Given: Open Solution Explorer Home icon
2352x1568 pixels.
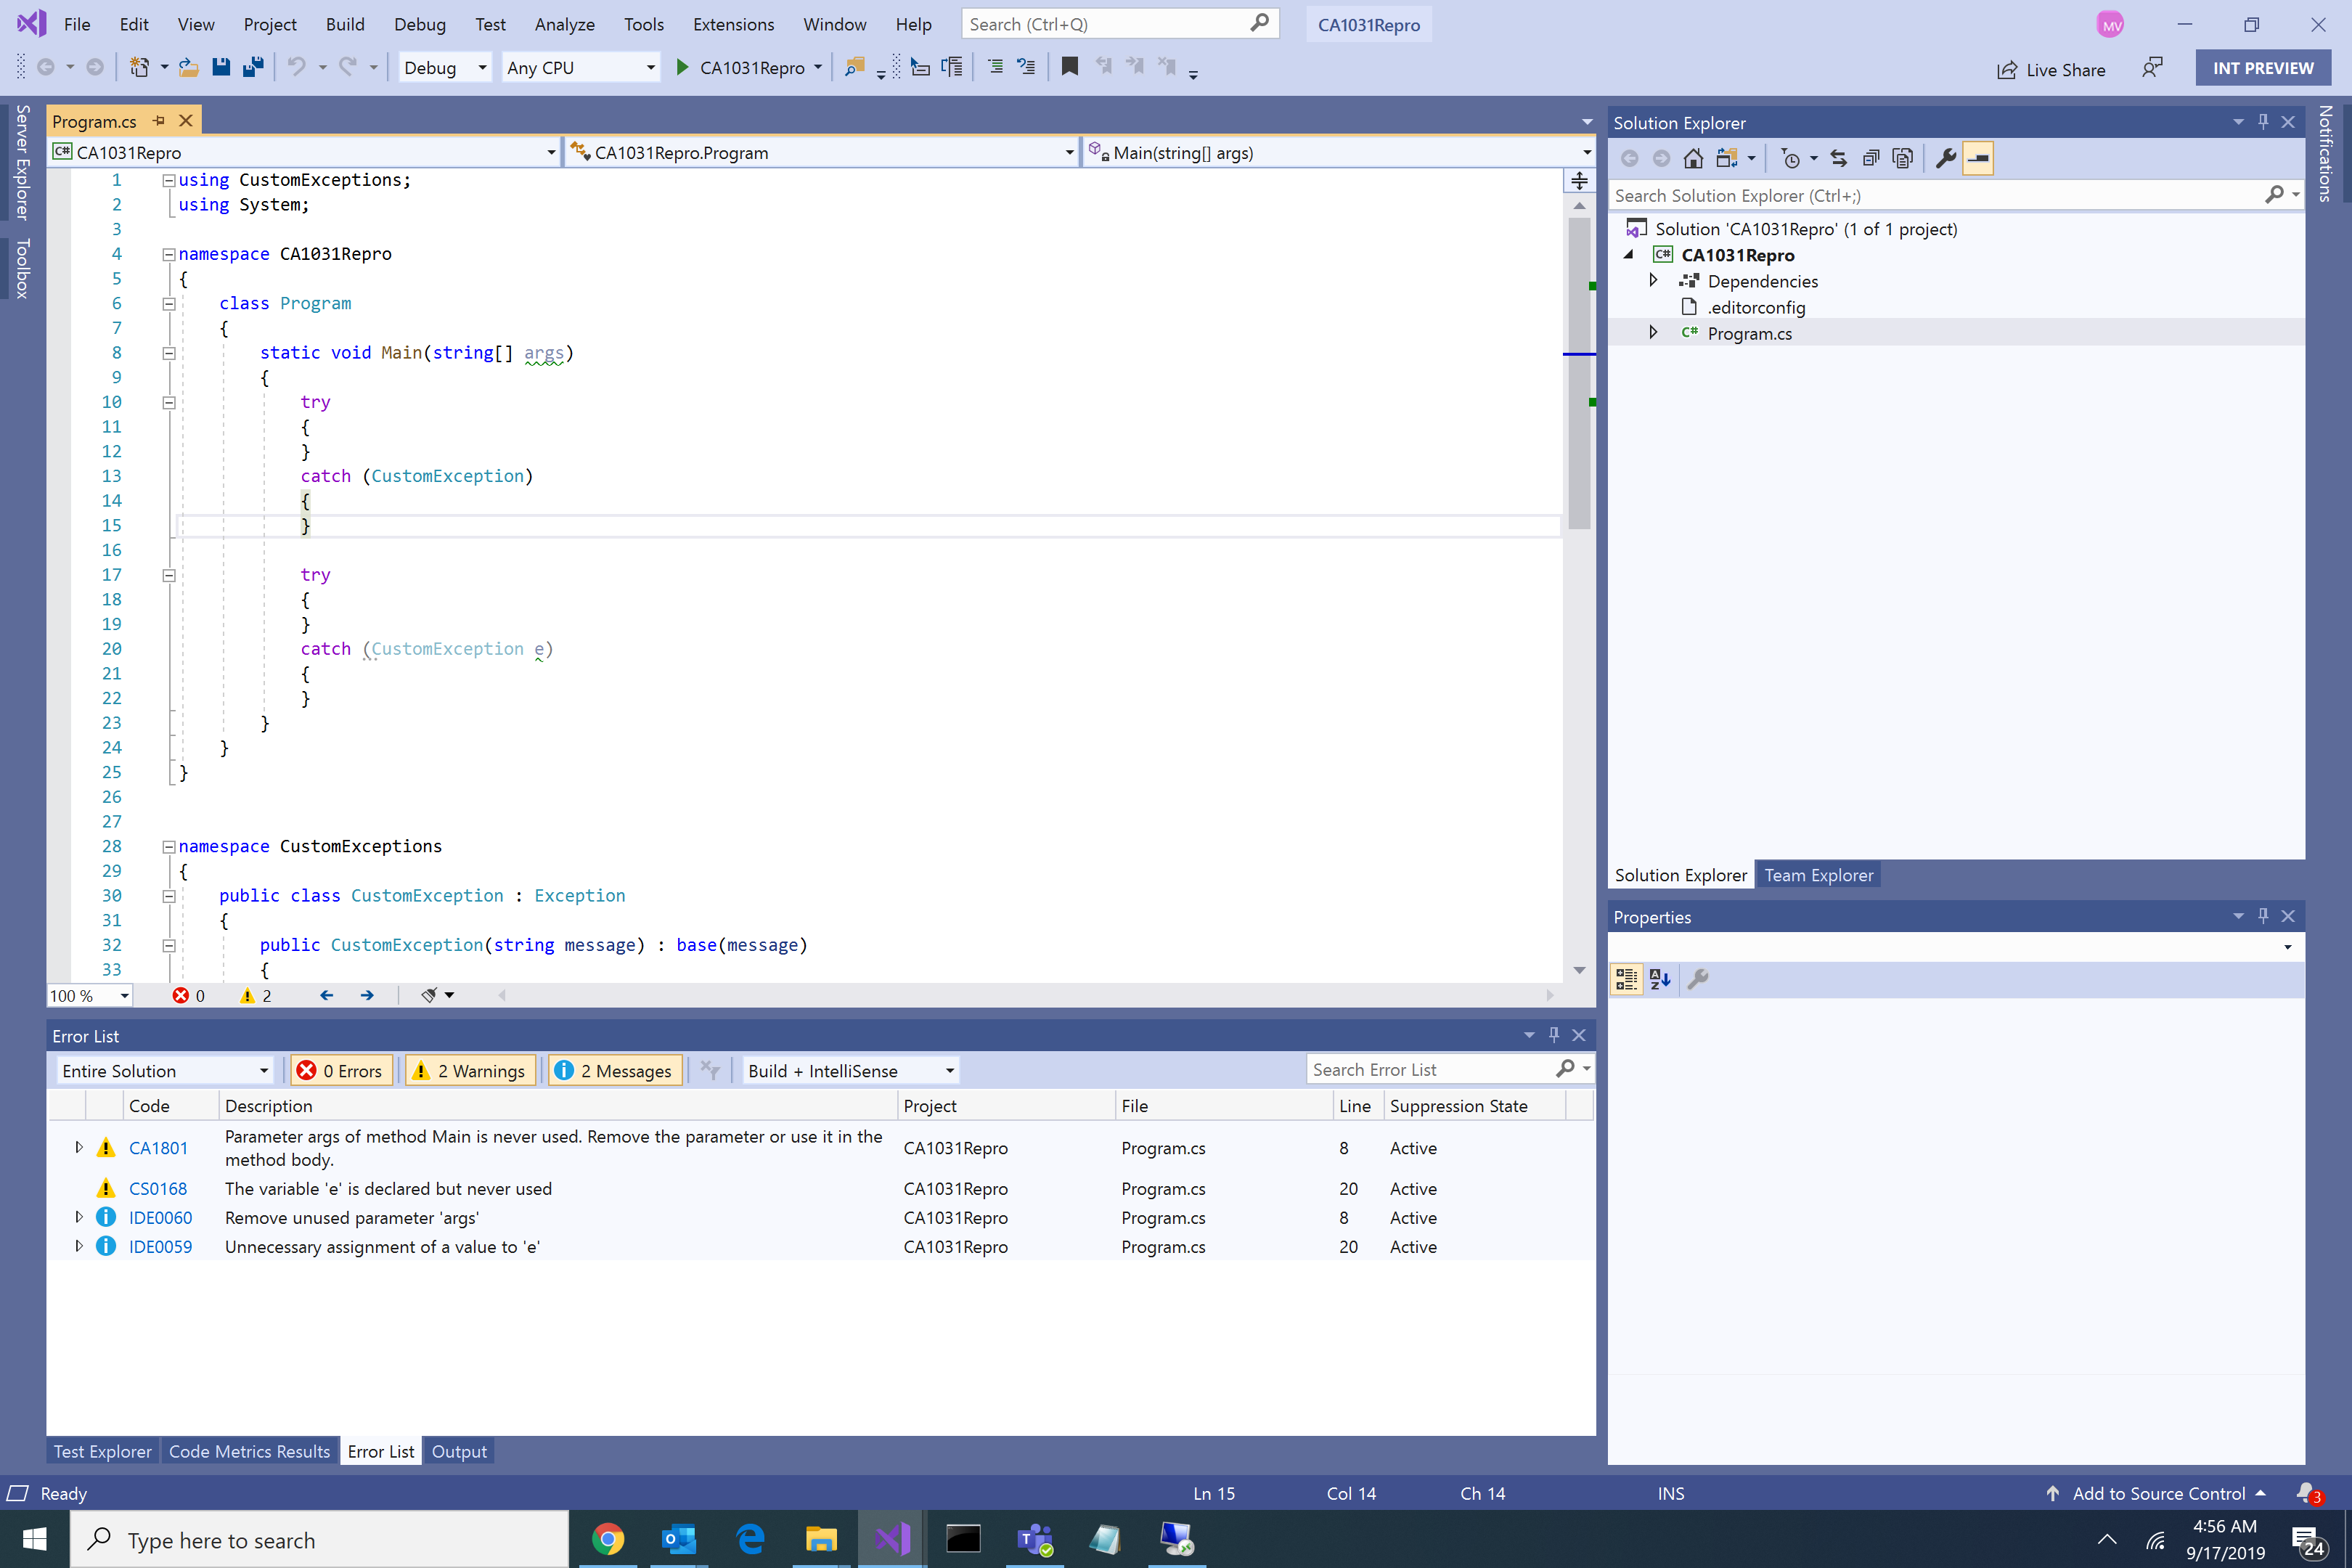Looking at the screenshot, I should [1693, 158].
